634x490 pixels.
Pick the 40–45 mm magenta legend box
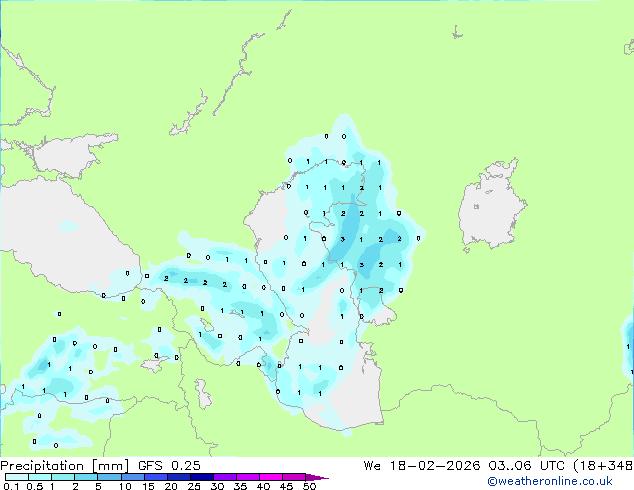(271, 477)
